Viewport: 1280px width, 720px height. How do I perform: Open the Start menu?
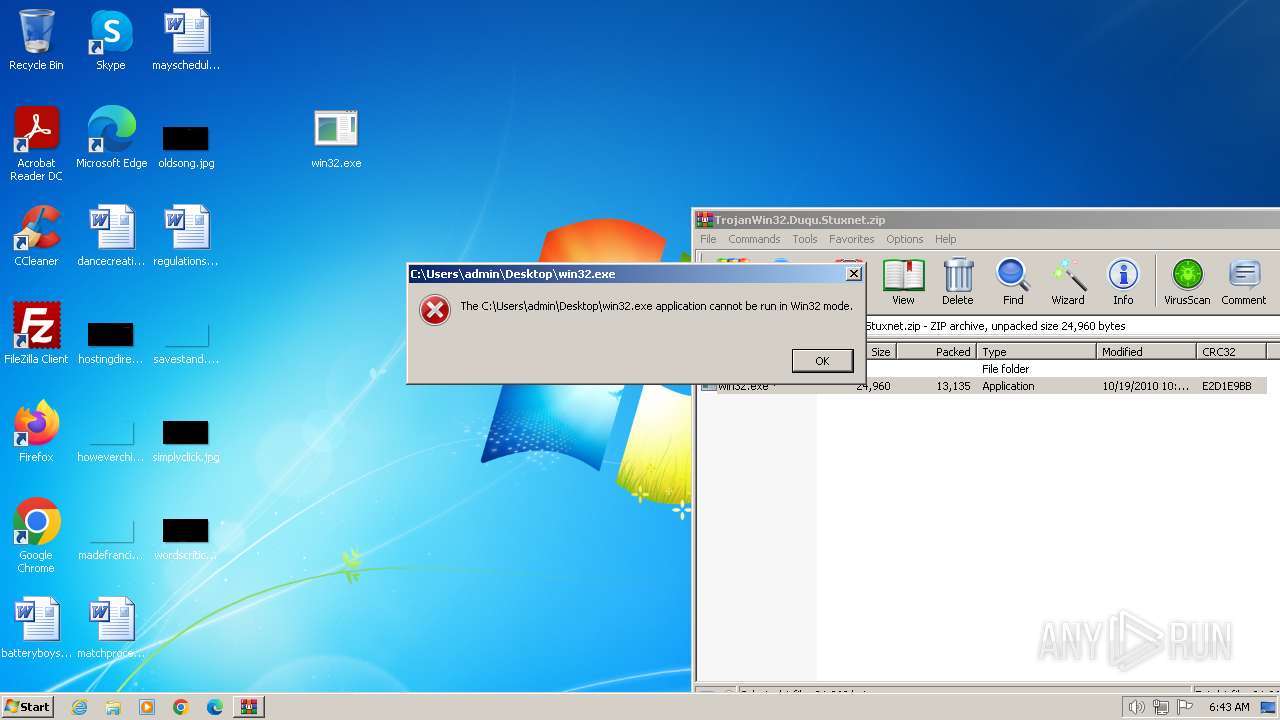click(x=28, y=707)
